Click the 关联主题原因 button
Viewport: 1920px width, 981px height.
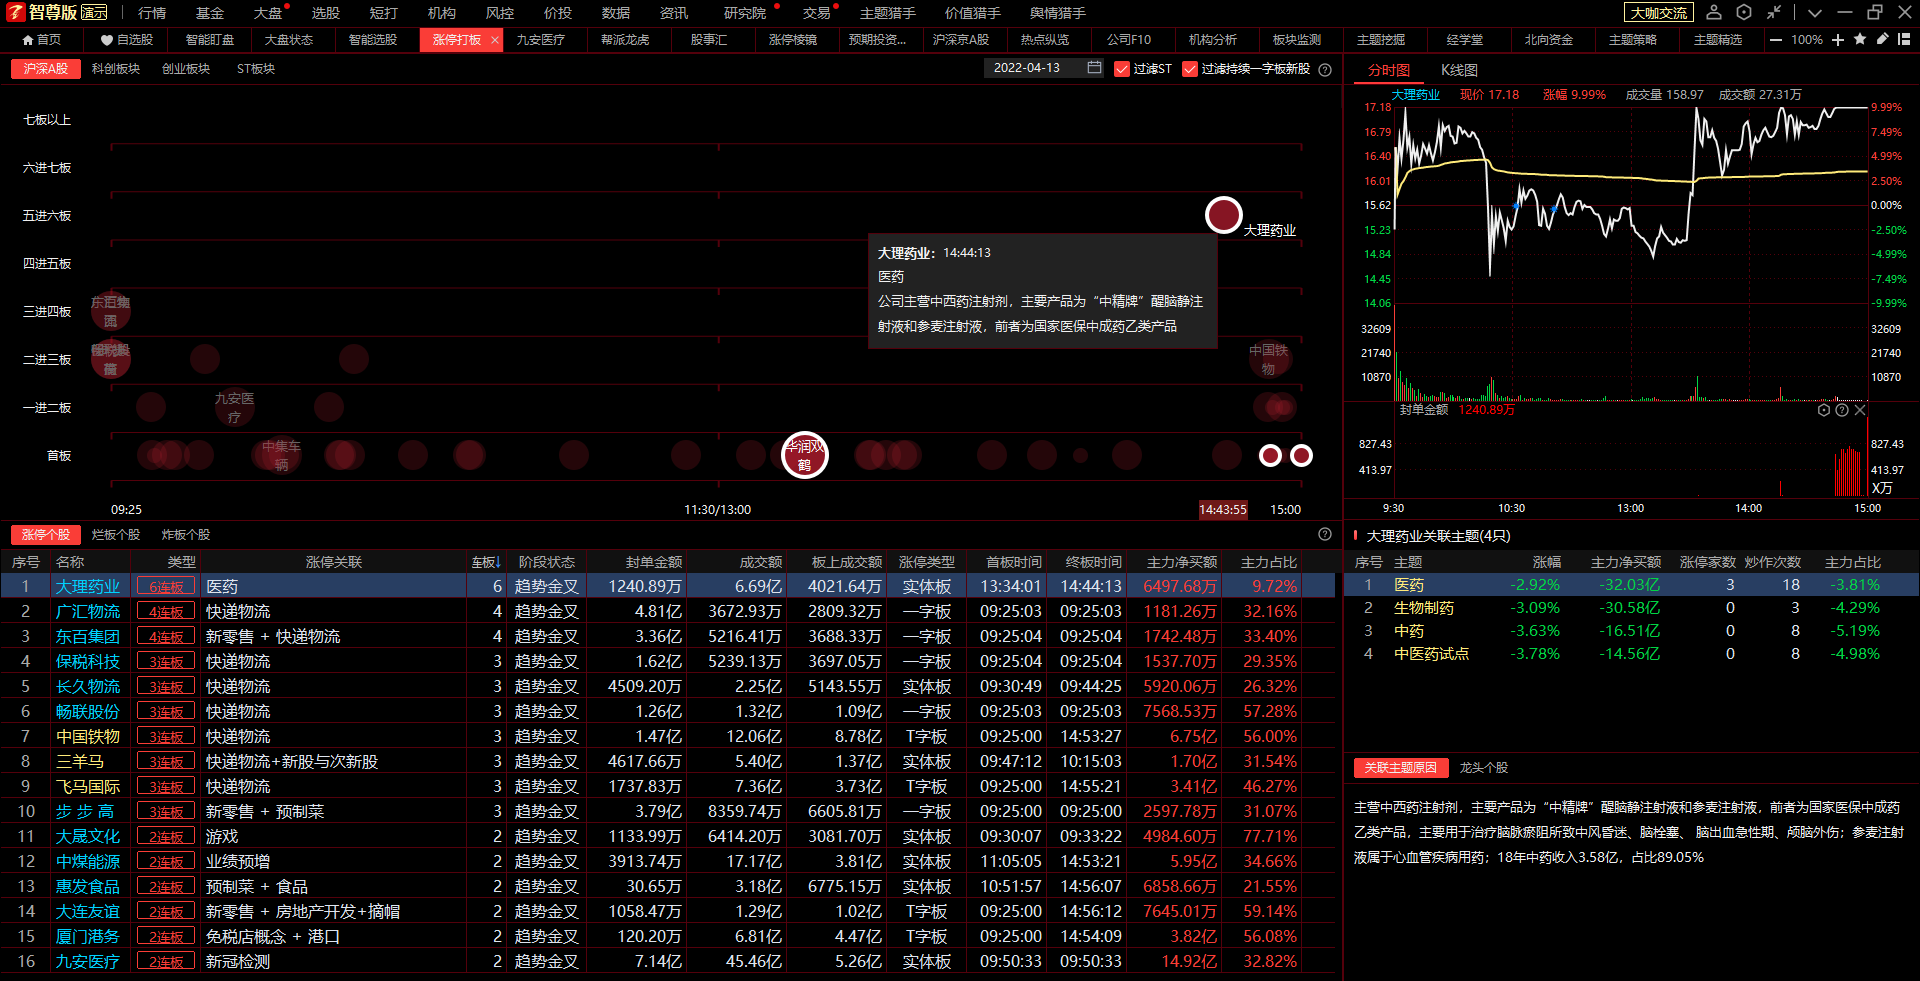click(x=1400, y=768)
